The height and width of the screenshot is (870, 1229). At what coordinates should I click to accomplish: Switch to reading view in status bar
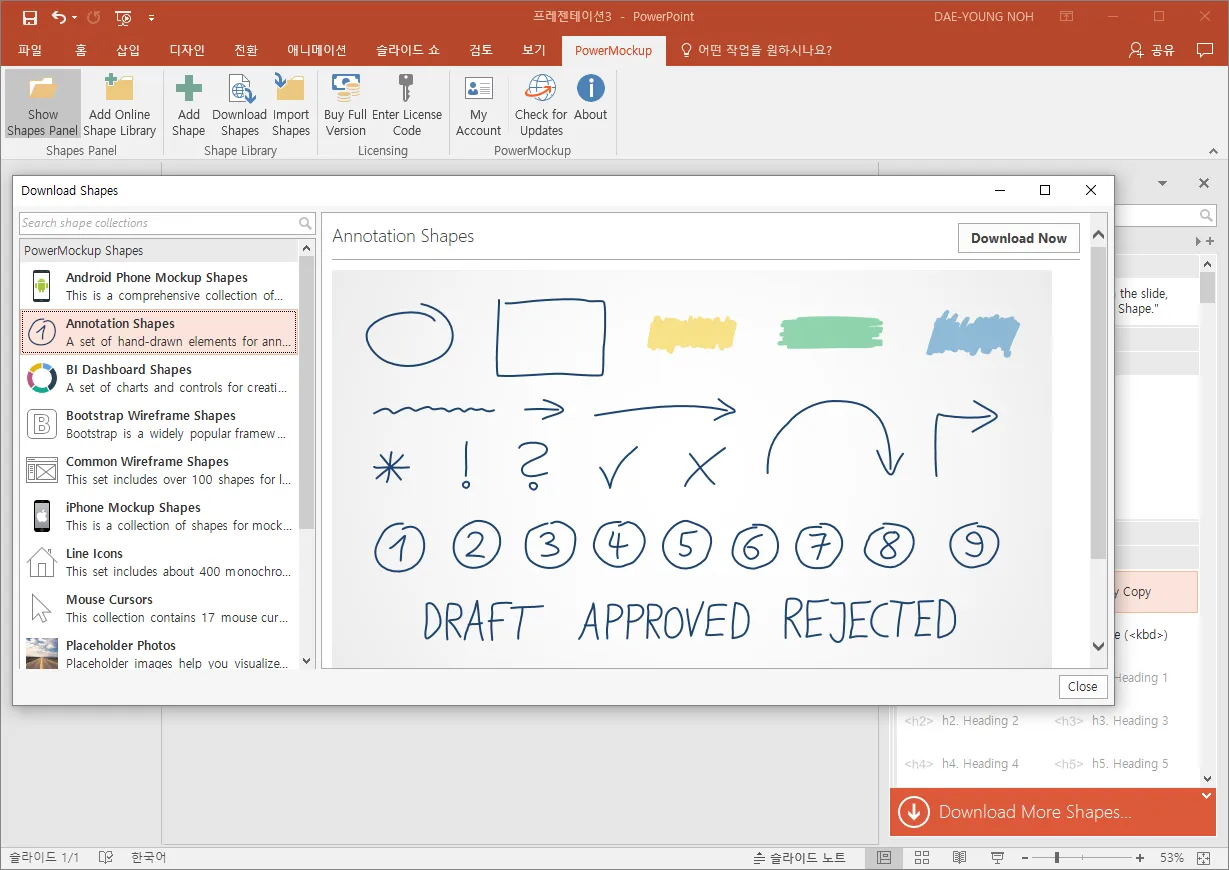959,858
